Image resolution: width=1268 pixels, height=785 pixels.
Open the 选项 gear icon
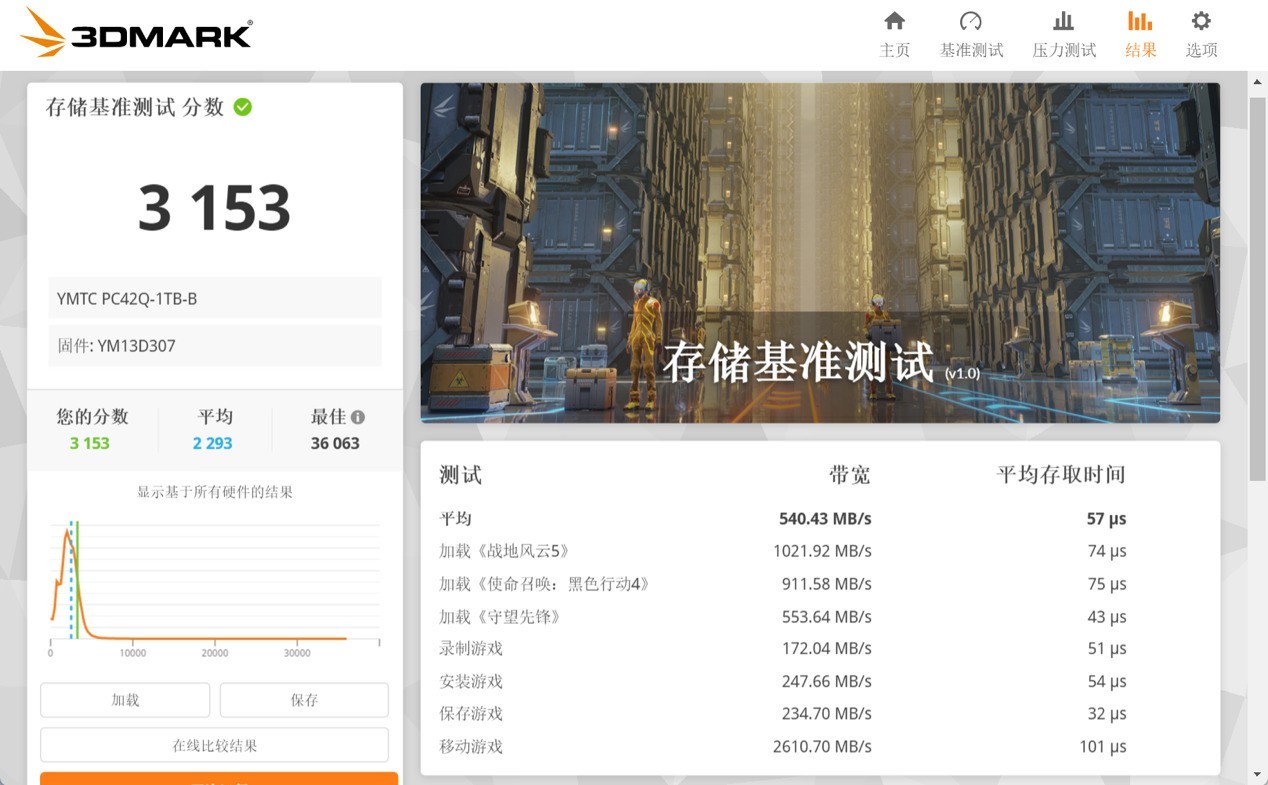point(1201,21)
